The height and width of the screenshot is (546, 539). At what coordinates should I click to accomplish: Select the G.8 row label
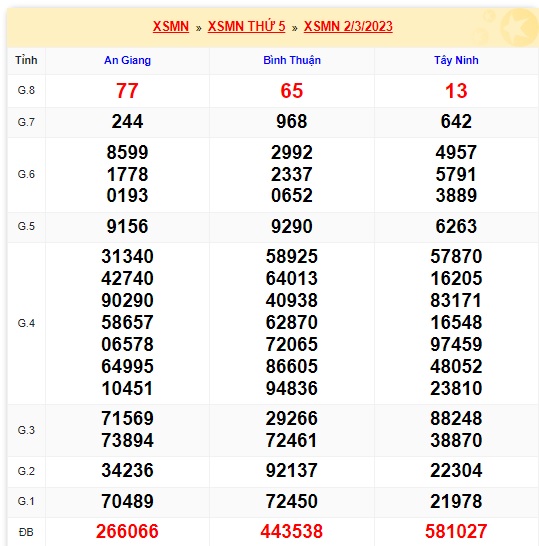(x=26, y=90)
